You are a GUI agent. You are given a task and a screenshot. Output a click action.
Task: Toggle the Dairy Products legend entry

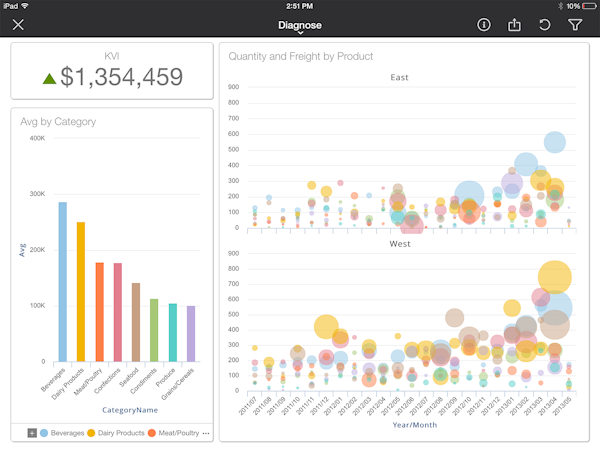point(116,433)
